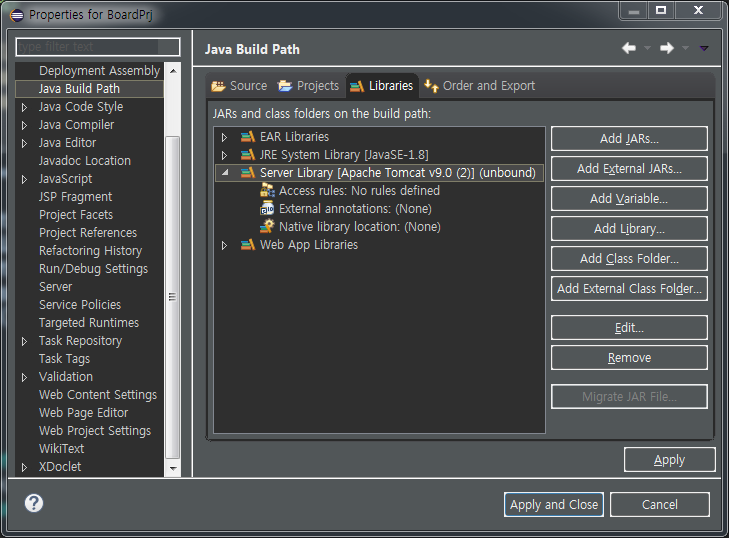729x538 pixels.
Task: Select the Libraries tab
Action: click(x=382, y=86)
